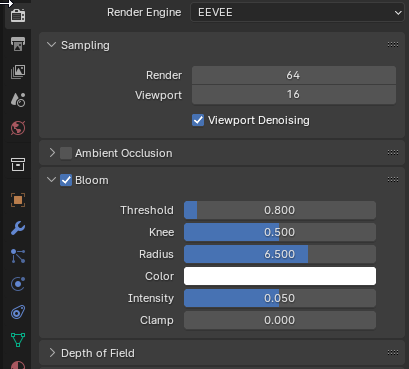Image resolution: width=409 pixels, height=369 pixels.
Task: Open the View Layer properties tab
Action: tap(18, 72)
